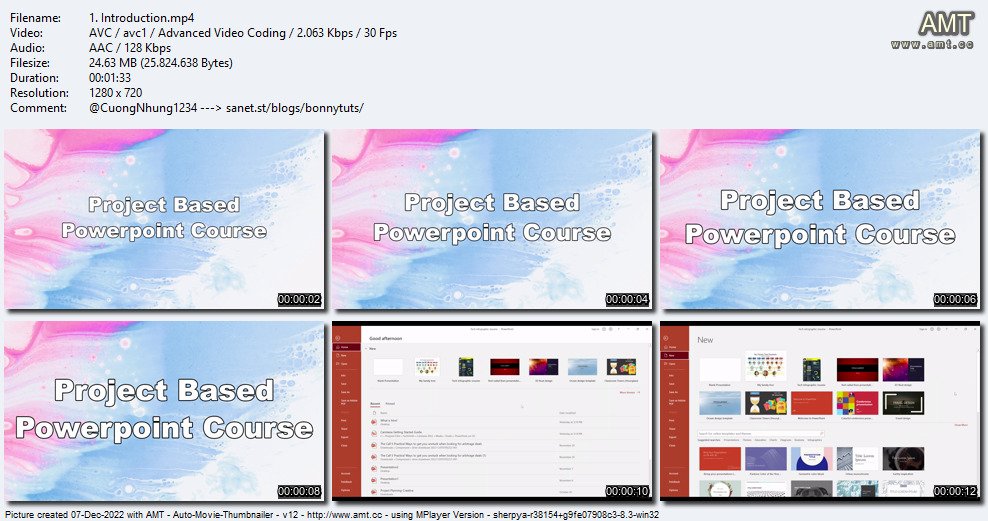This screenshot has width=988, height=521.
Task: Switch to the Recent tab in the 00:00:10 frame
Action: [375, 403]
